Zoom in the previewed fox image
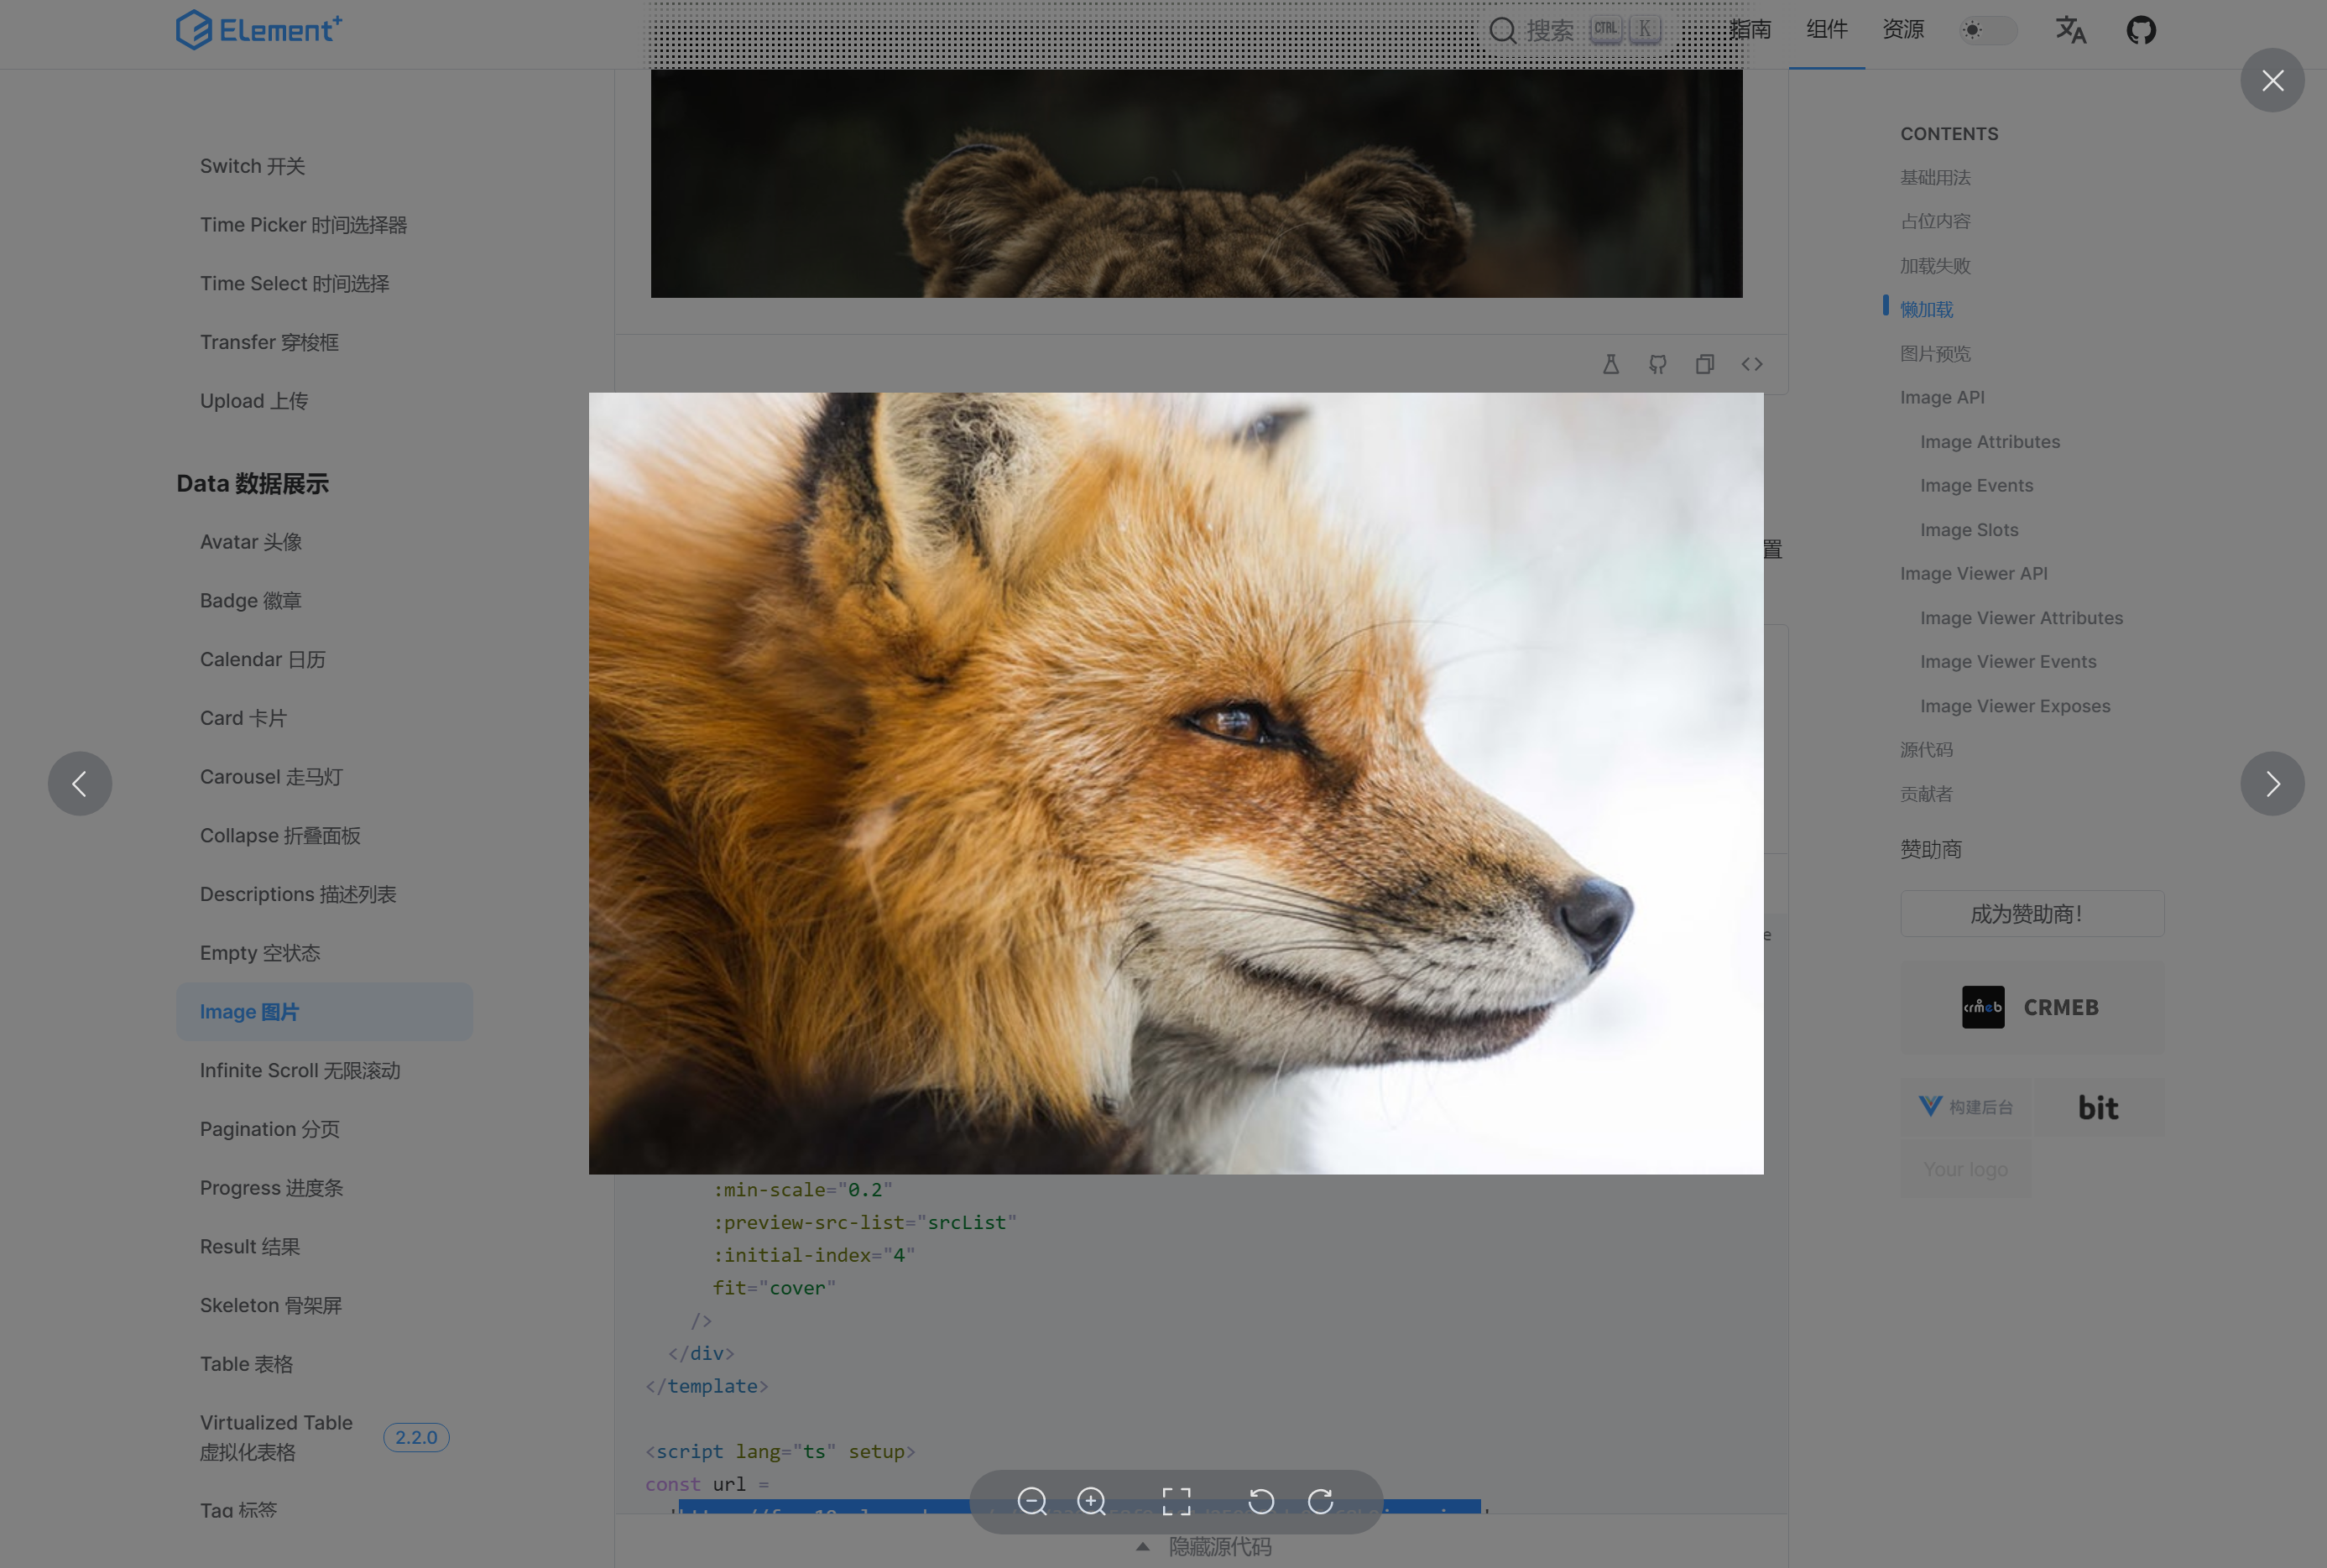2327x1568 pixels. pyautogui.click(x=1091, y=1500)
